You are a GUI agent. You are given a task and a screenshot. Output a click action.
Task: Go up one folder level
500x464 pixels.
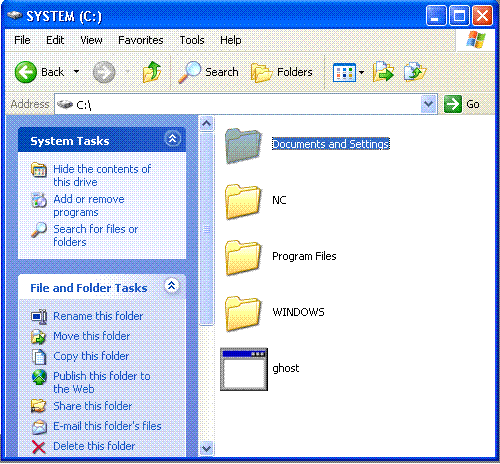152,72
